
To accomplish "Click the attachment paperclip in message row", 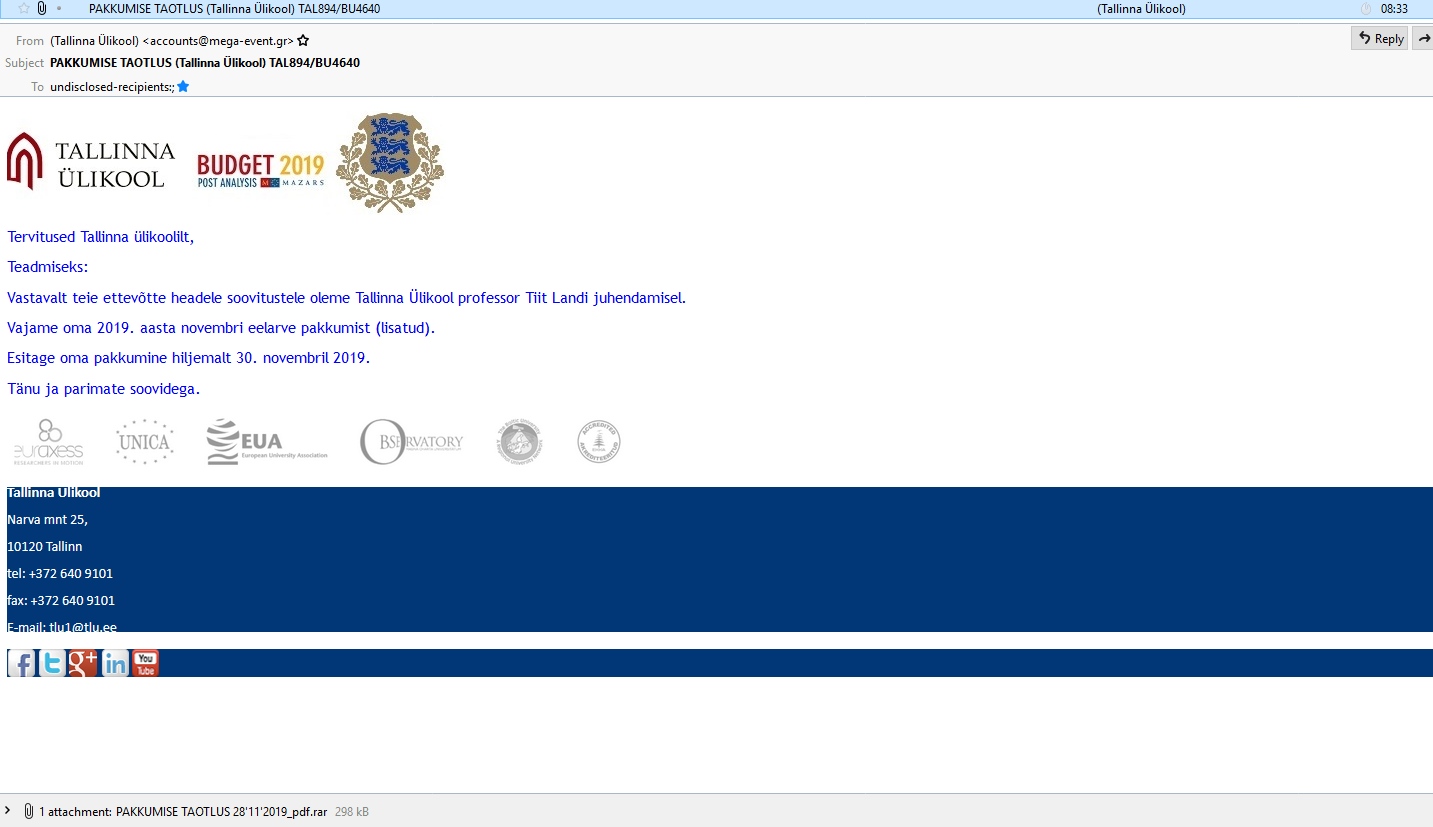I will click(x=41, y=9).
